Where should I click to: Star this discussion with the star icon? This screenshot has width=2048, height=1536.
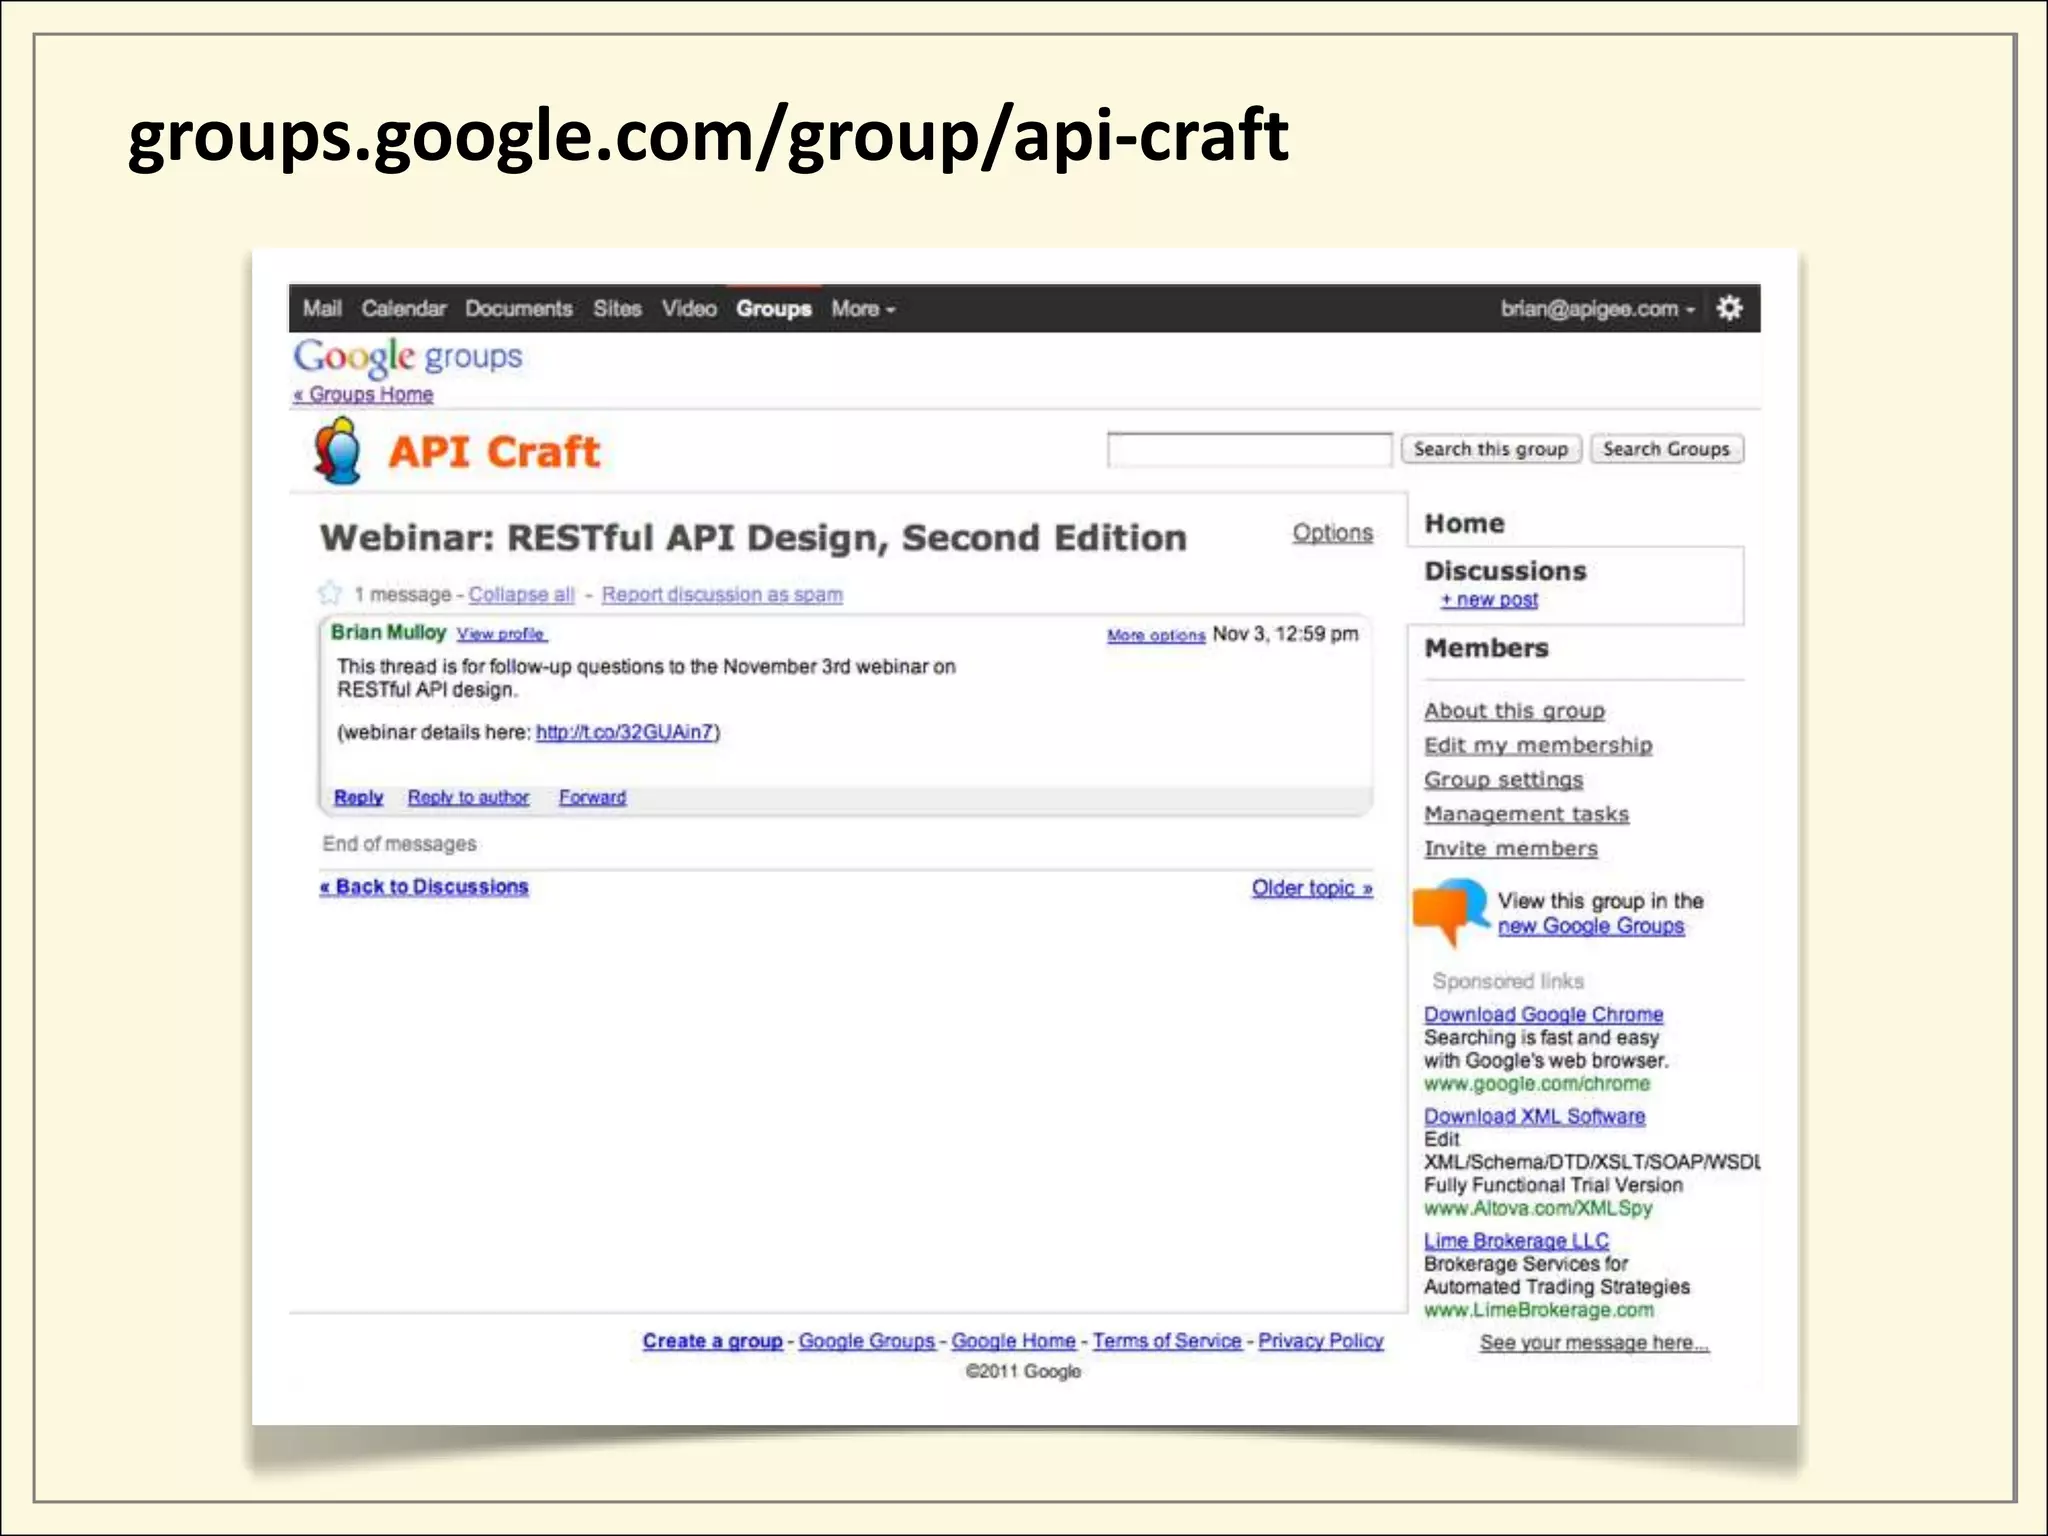click(x=330, y=593)
